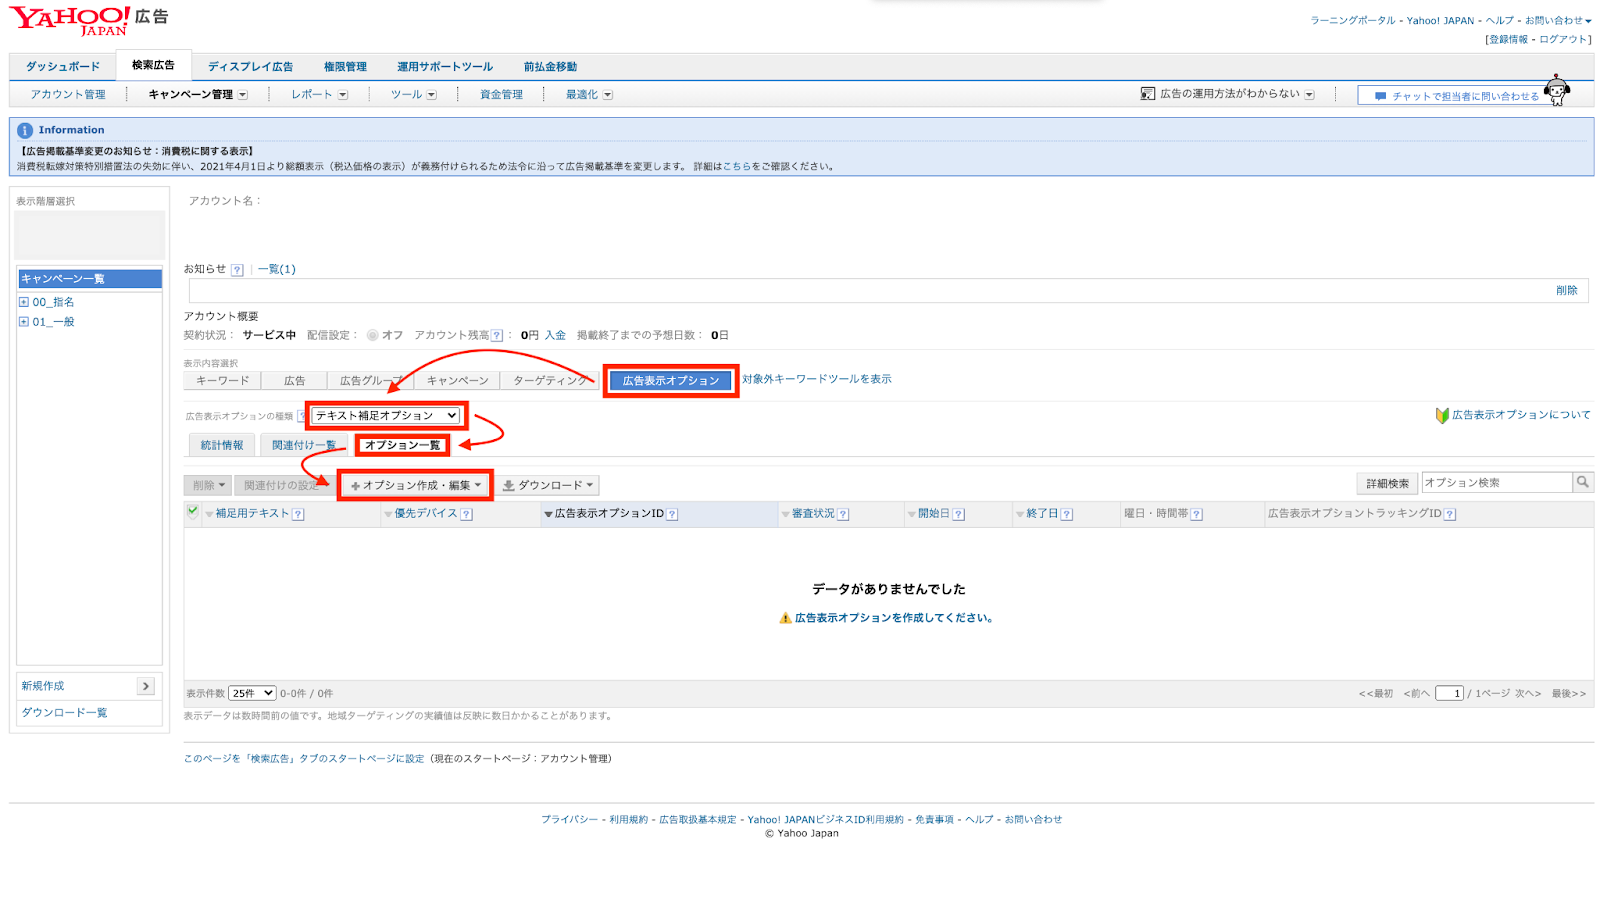1600x903 pixels.
Task: Click the チャットで担当者に問い合わせる button
Action: click(x=1455, y=96)
